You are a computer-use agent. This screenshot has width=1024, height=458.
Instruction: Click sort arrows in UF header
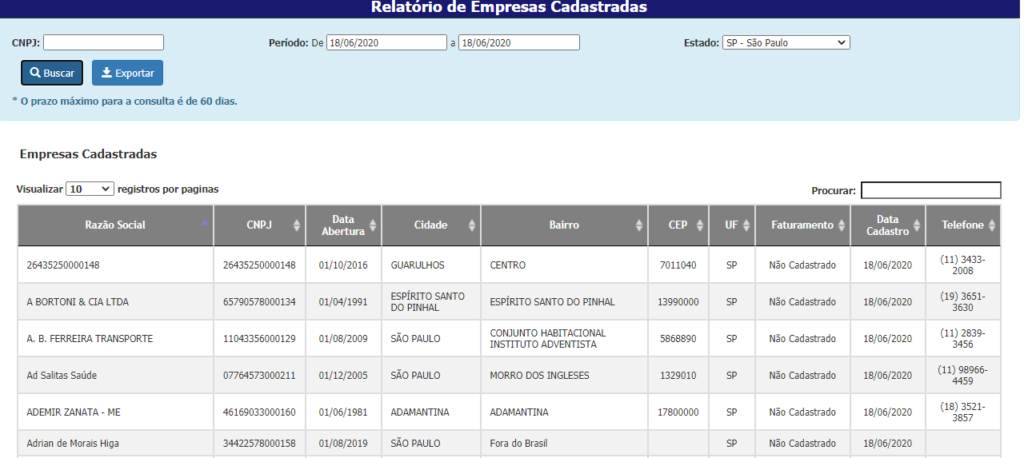[745, 226]
